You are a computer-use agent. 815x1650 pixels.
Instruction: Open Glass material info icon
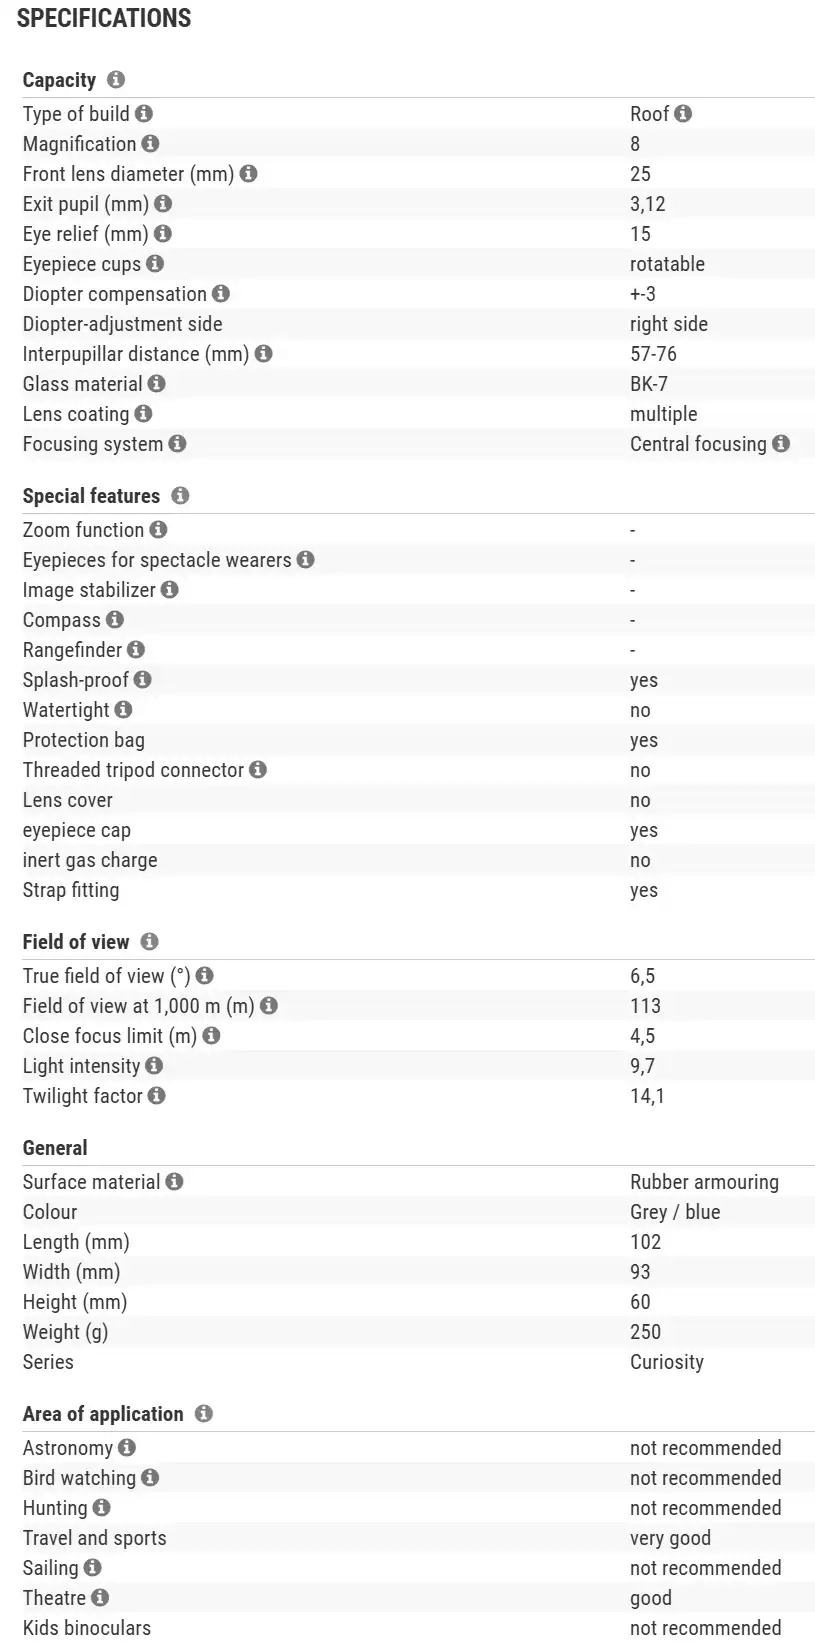click(156, 384)
